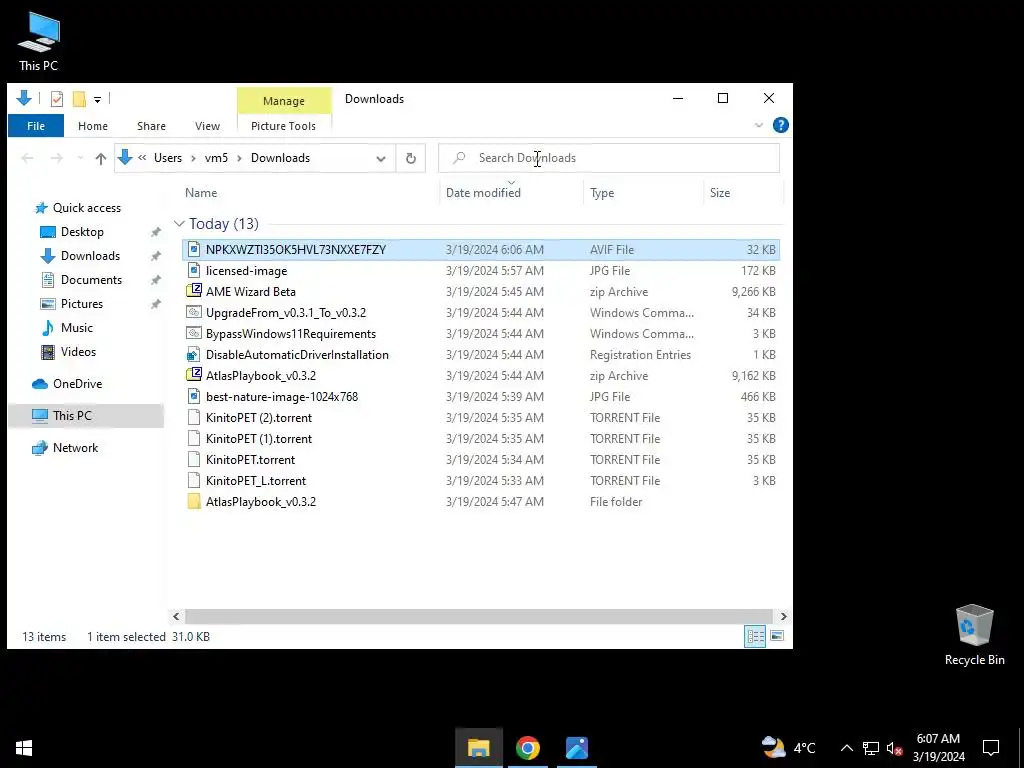Go forward with the Forward arrow
Viewport: 1024px width, 768px height.
pos(57,158)
